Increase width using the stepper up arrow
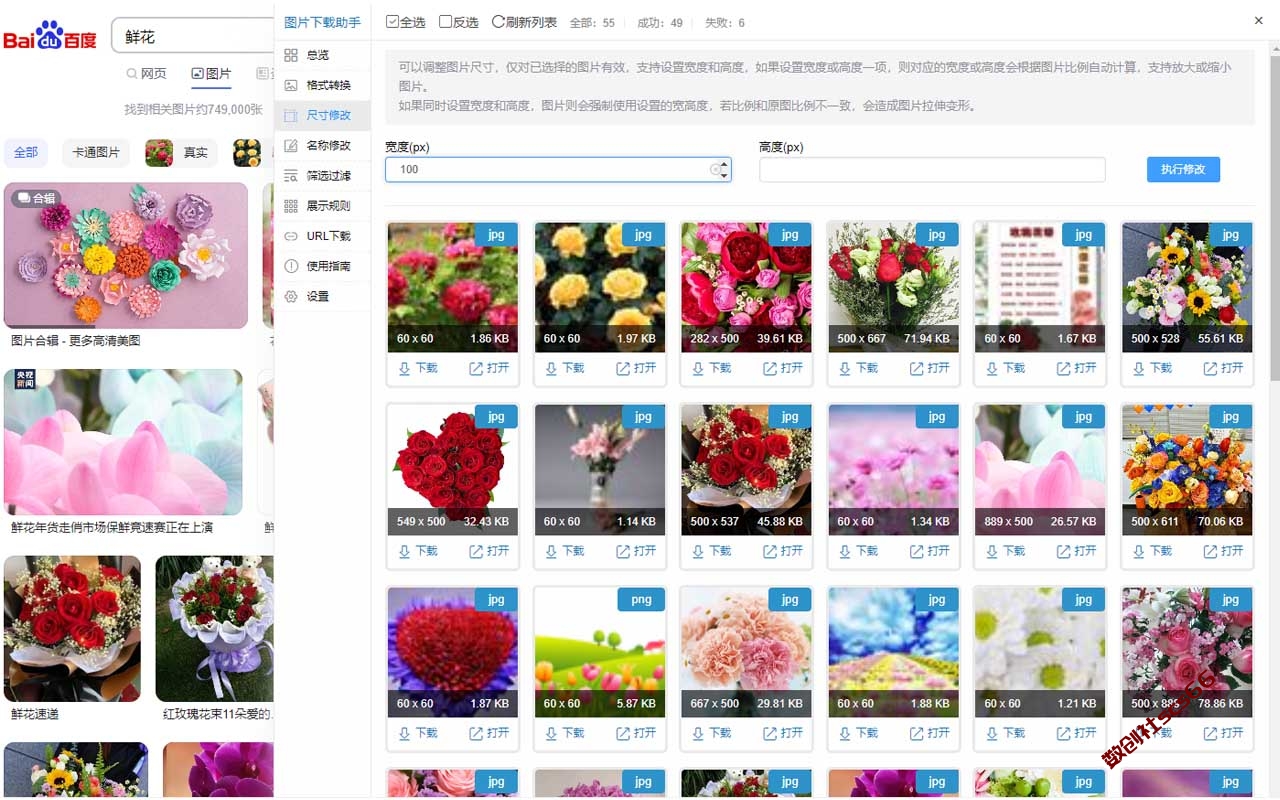Image resolution: width=1280 pixels, height=800 pixels. 724,164
